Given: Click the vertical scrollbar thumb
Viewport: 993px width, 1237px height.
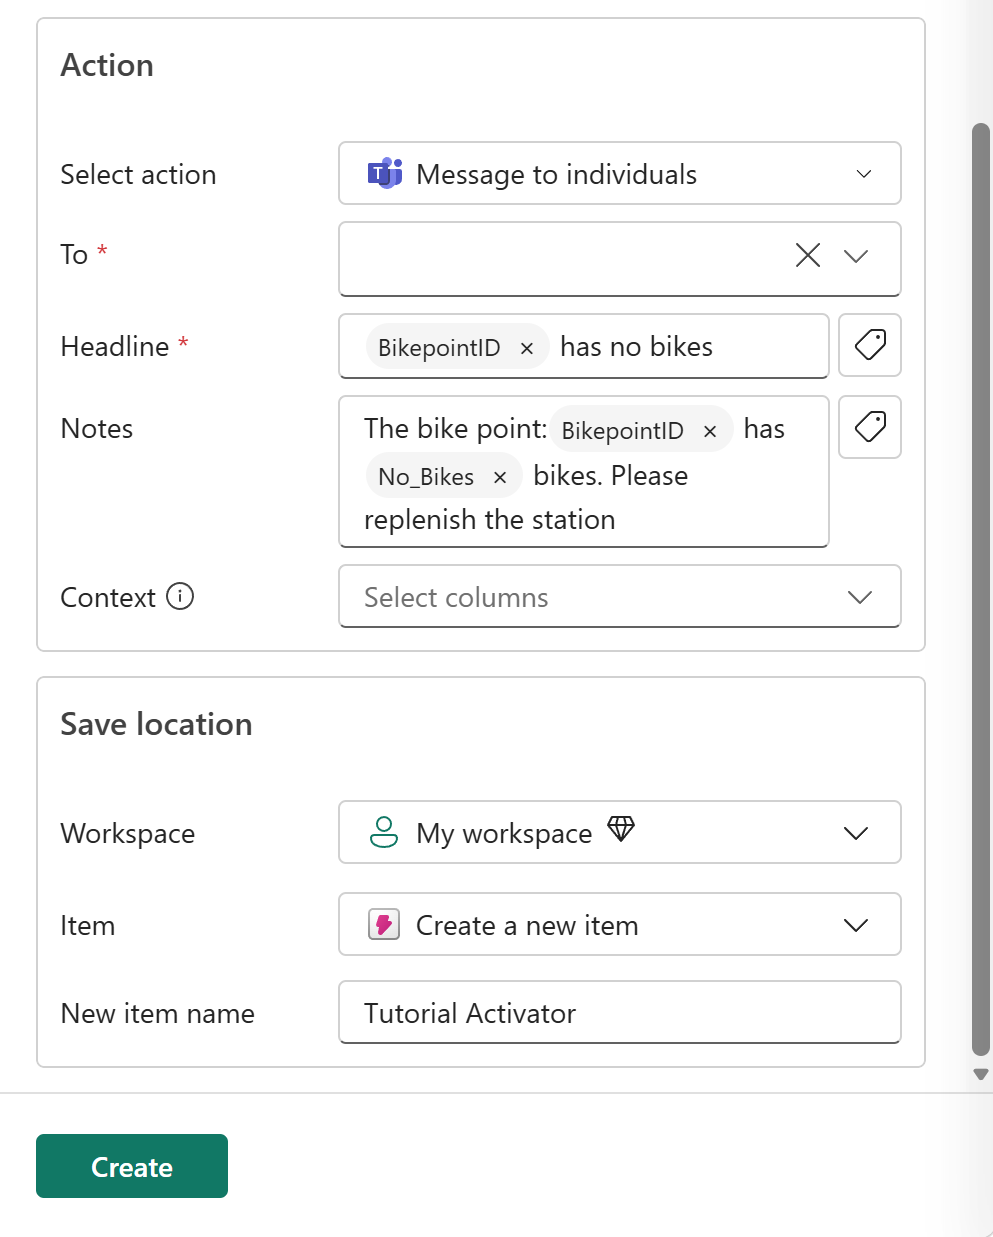Looking at the screenshot, I should click(x=981, y=590).
